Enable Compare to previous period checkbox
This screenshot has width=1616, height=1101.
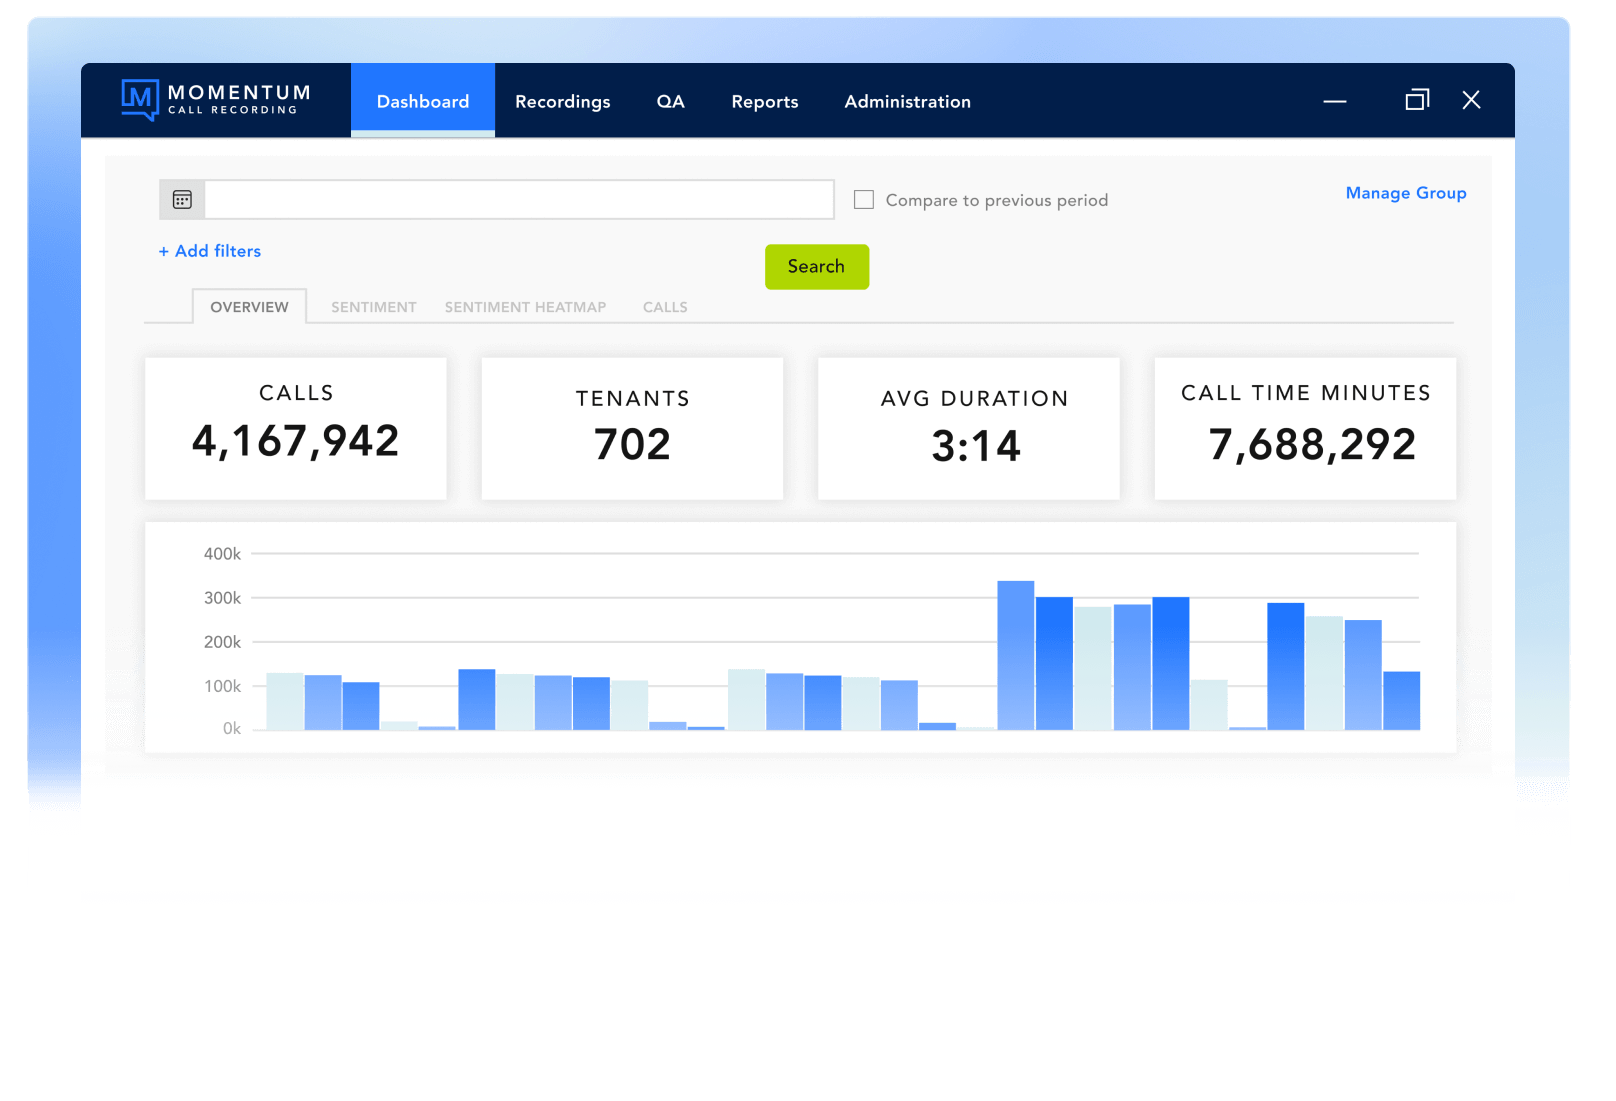point(864,200)
